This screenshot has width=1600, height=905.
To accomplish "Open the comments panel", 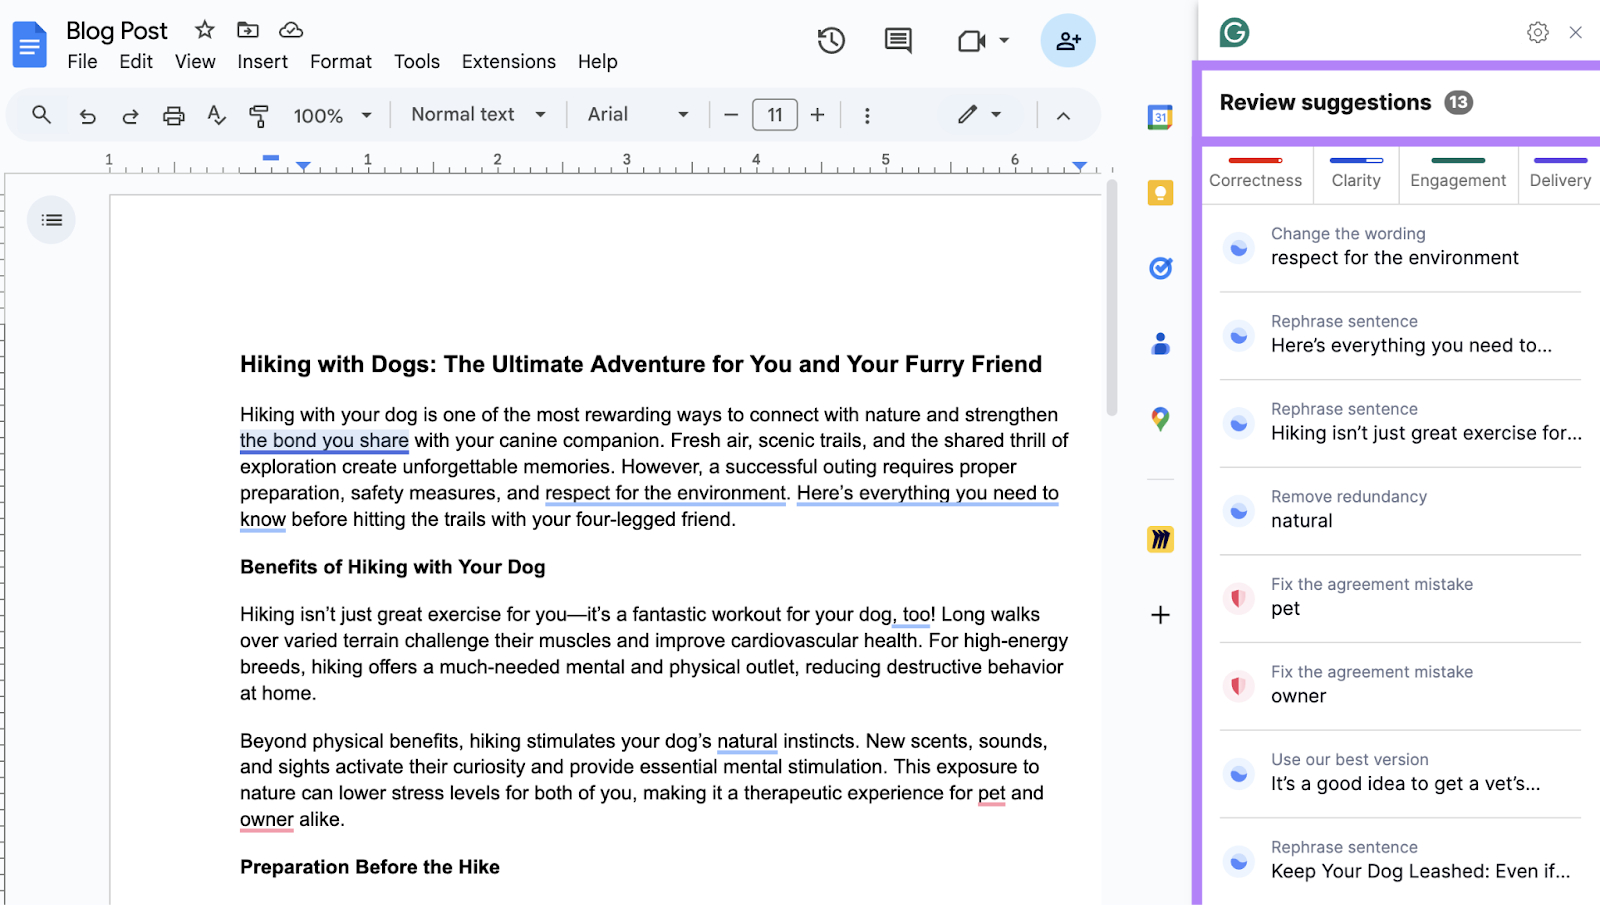I will pos(897,40).
